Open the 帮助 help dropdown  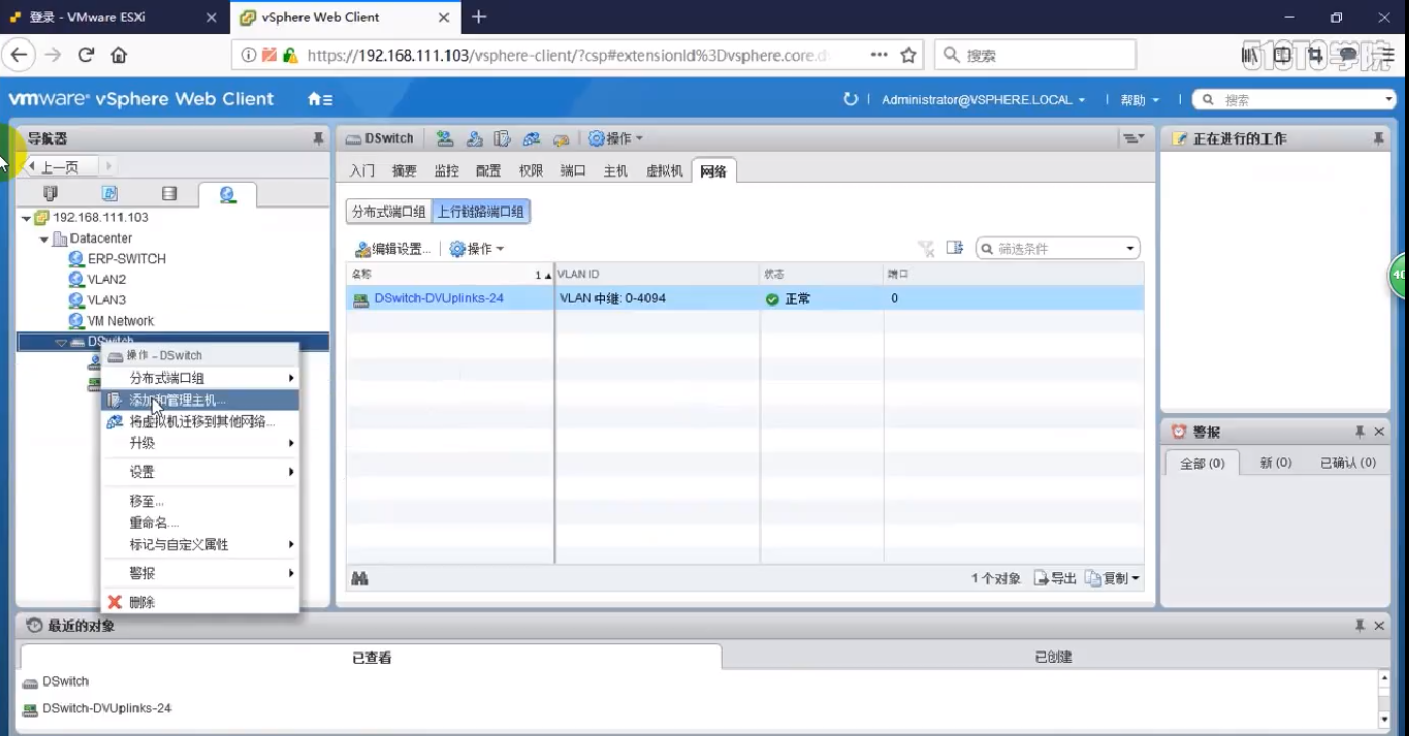click(x=1139, y=100)
